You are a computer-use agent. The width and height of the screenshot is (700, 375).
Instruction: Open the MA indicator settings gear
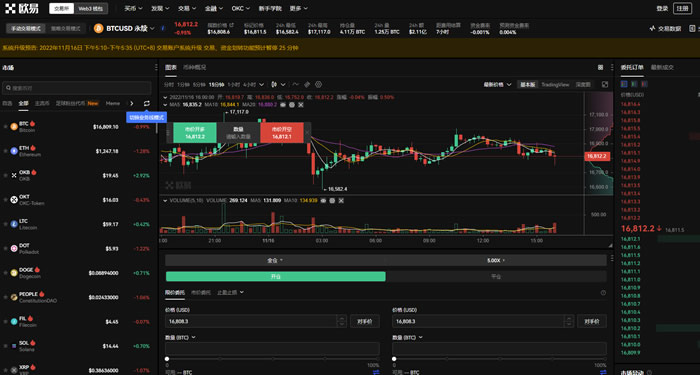click(x=292, y=104)
